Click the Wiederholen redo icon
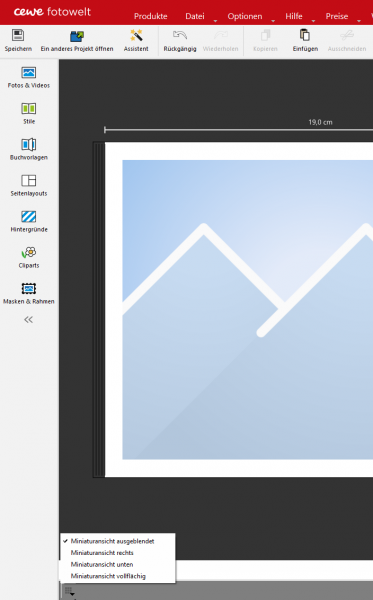Screen dimensions: 373x600 [x=220, y=35]
